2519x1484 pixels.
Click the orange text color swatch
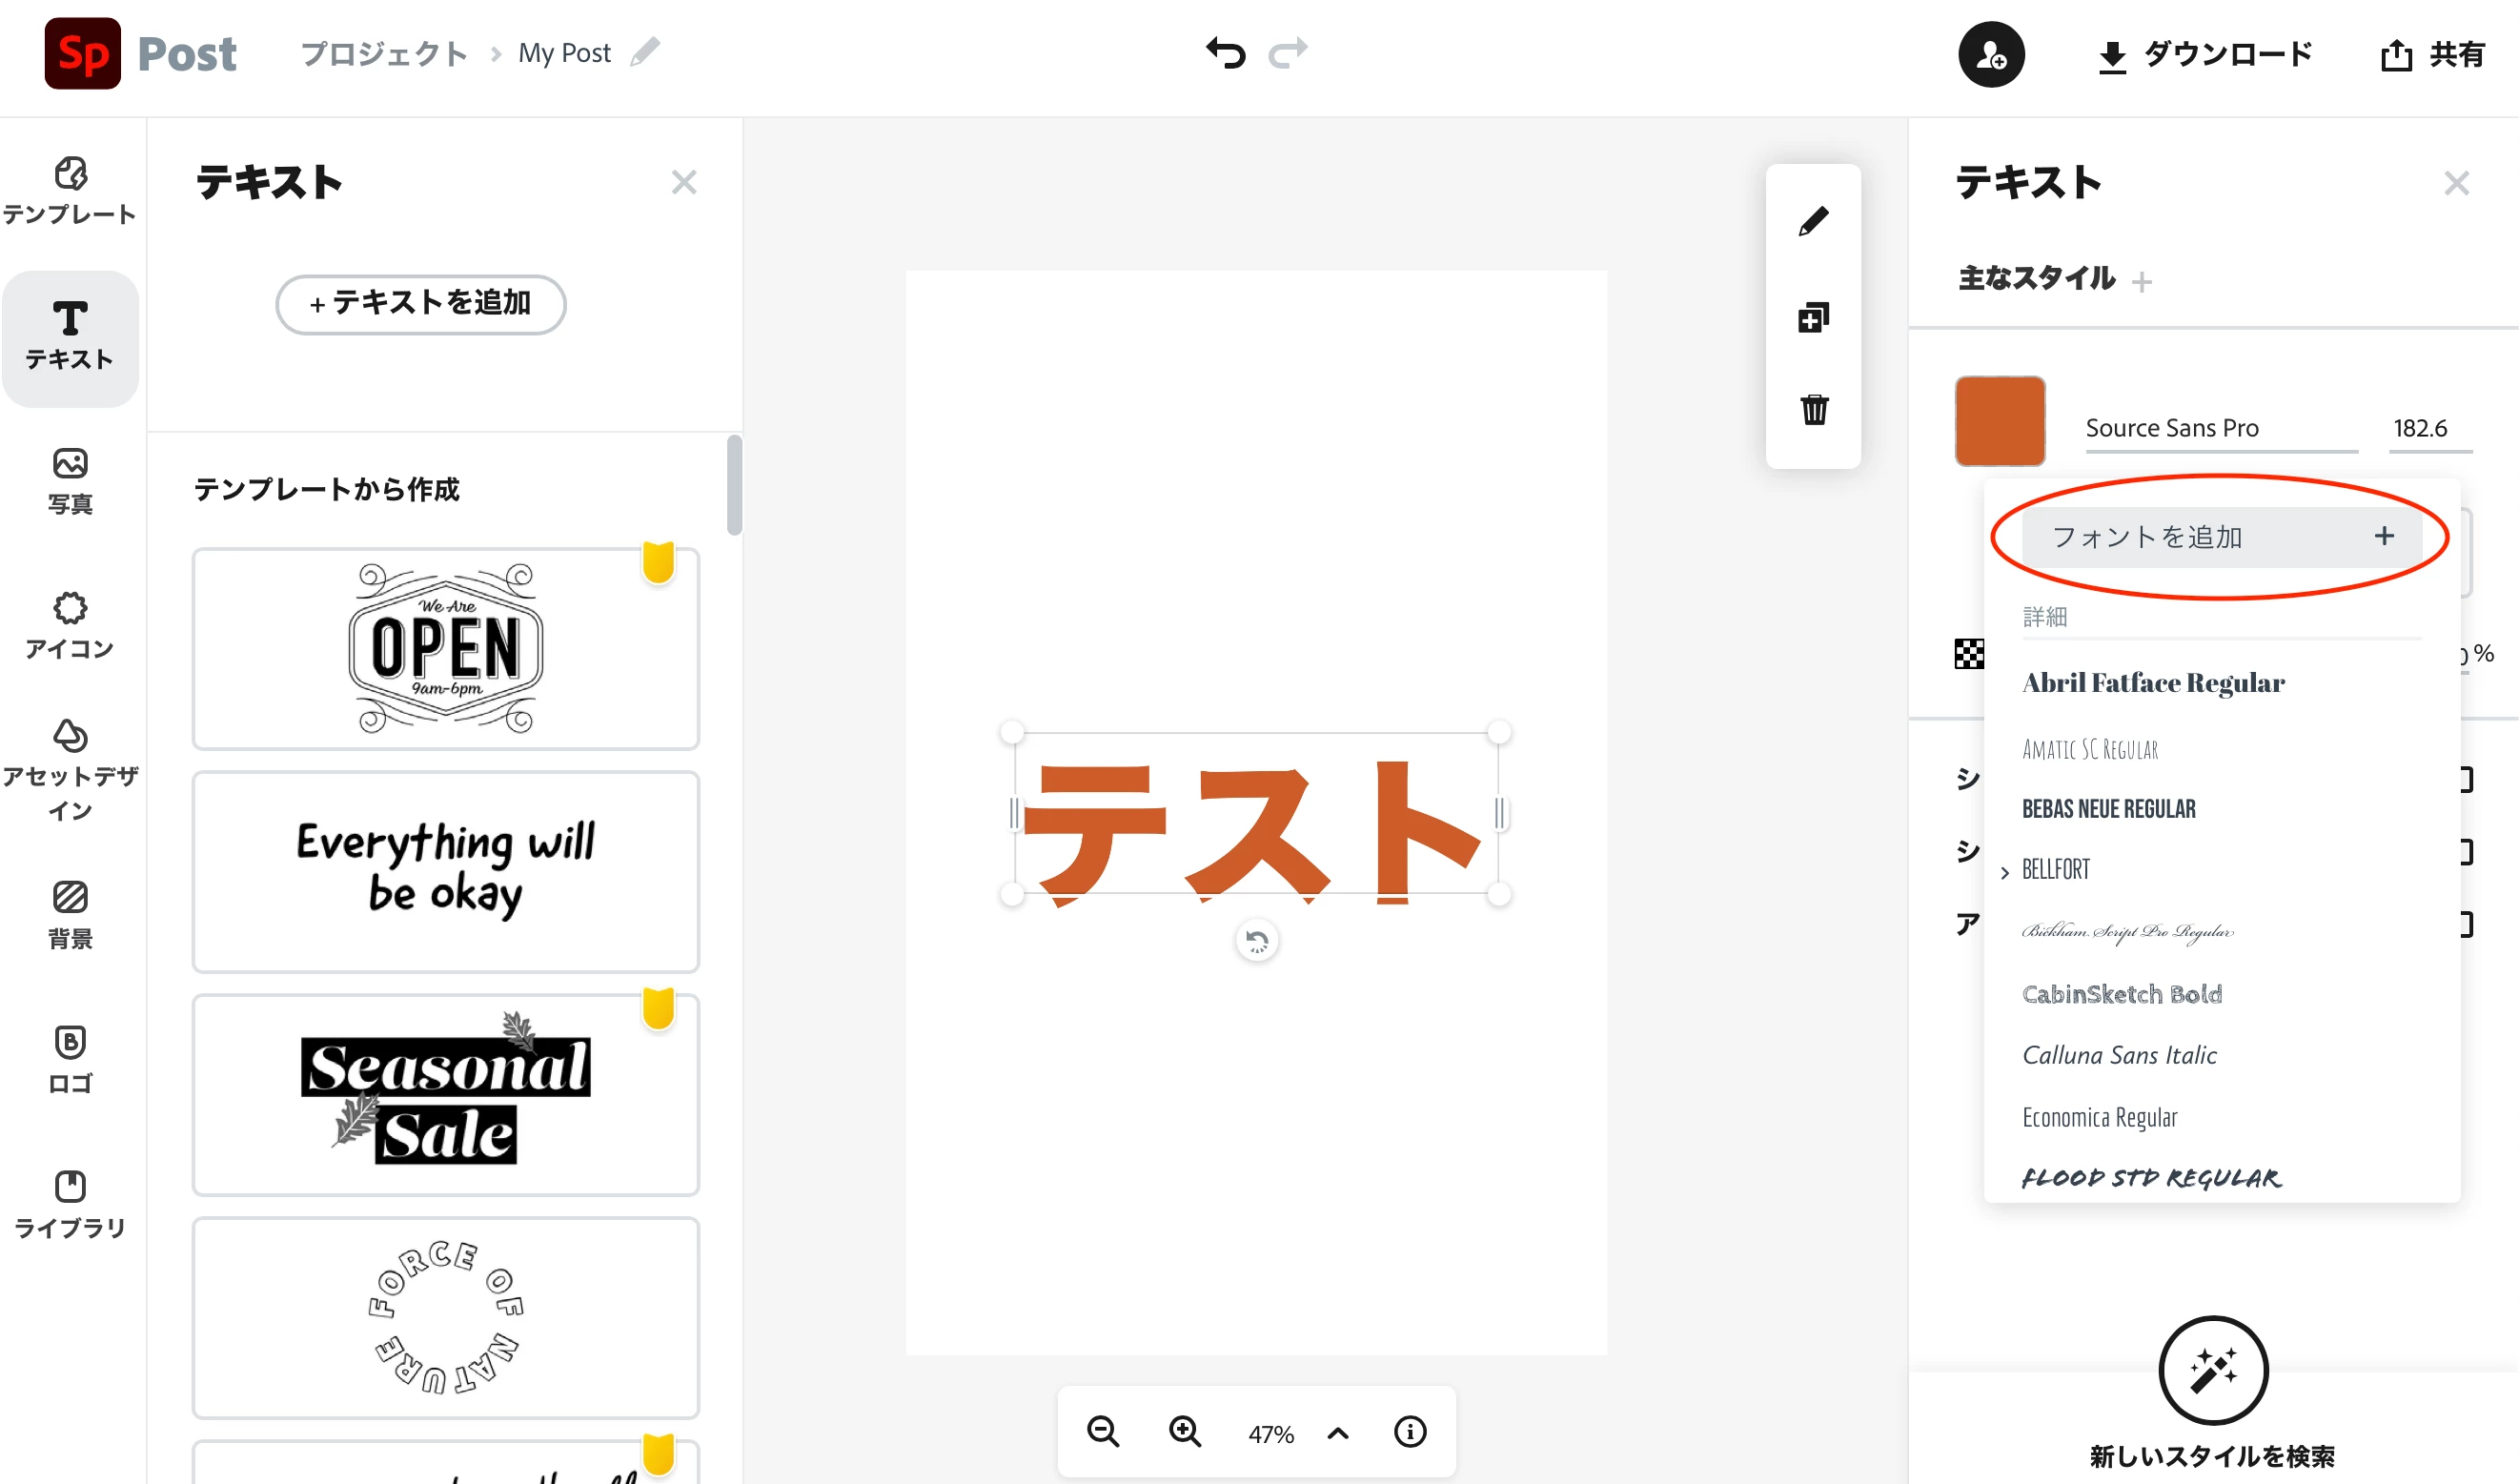pos(1999,421)
